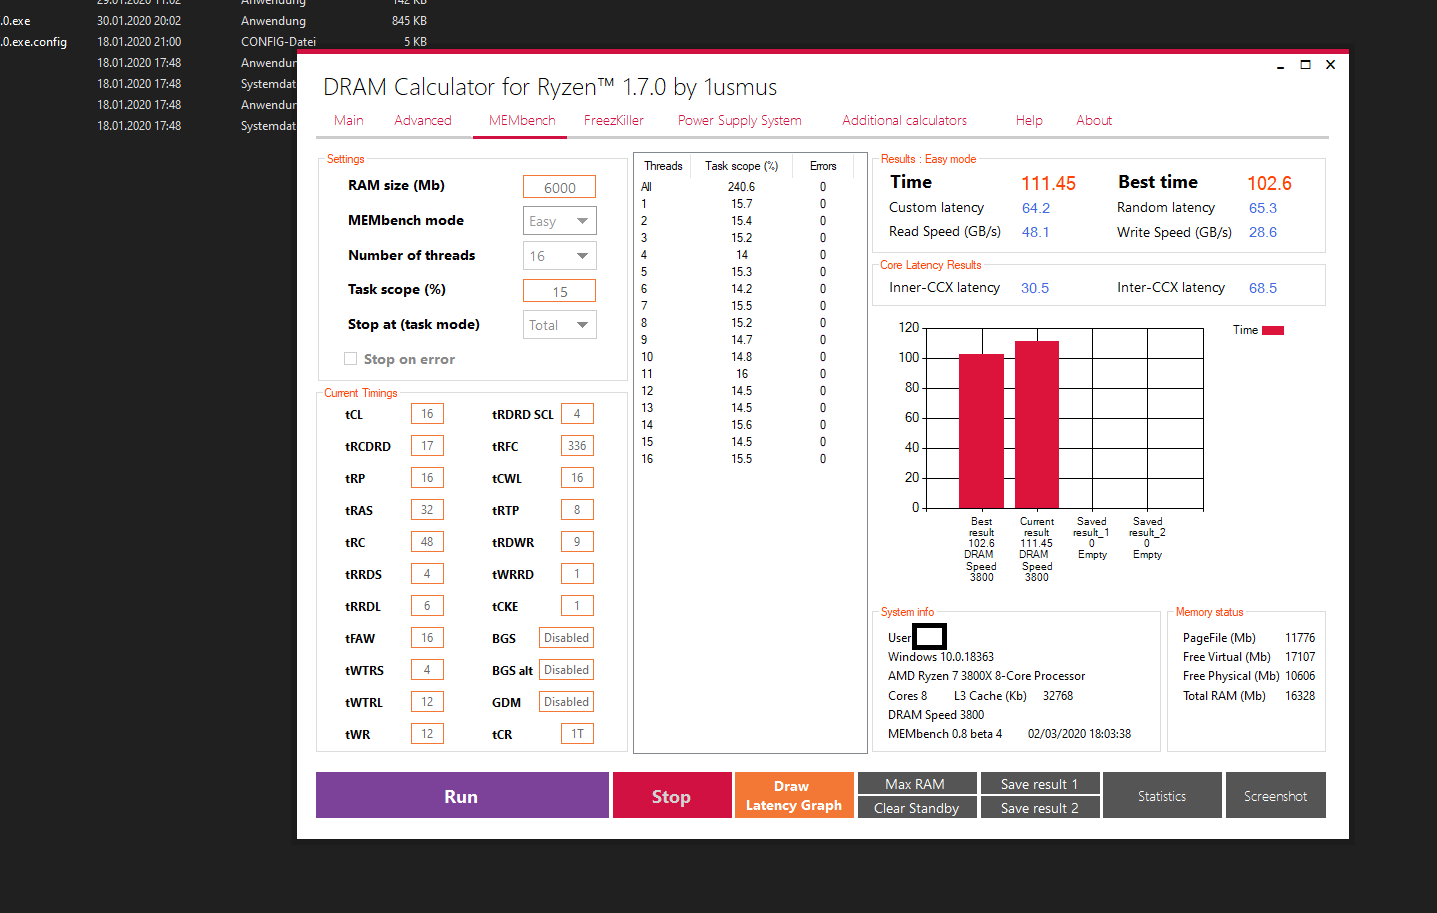The image size is (1437, 913).
Task: Close the DRAM Calculator window
Action: (x=1330, y=65)
